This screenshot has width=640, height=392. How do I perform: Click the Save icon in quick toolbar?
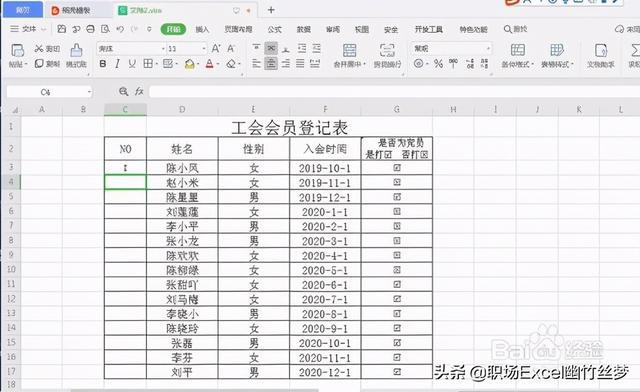click(x=62, y=29)
